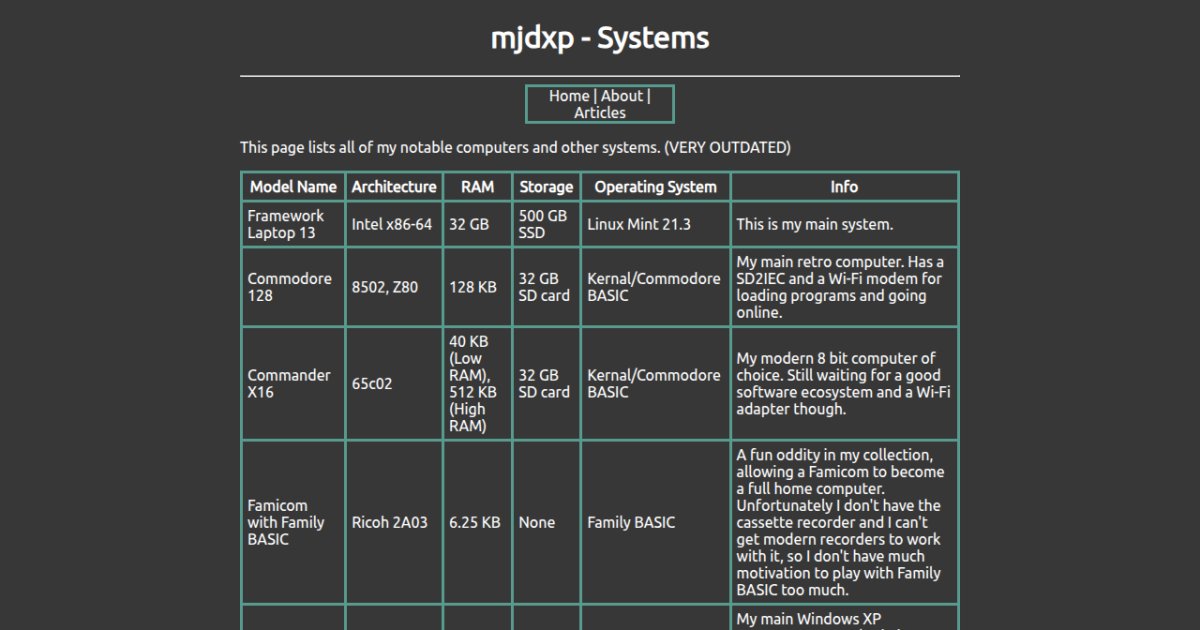The image size is (1200, 630).
Task: Click the mjdxp - Systems page title
Action: point(599,38)
